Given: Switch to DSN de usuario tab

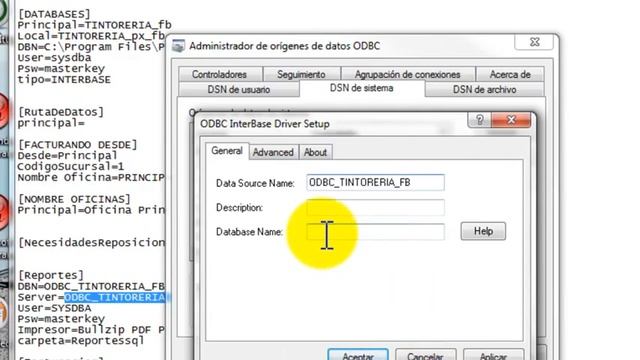Looking at the screenshot, I should (x=239, y=89).
